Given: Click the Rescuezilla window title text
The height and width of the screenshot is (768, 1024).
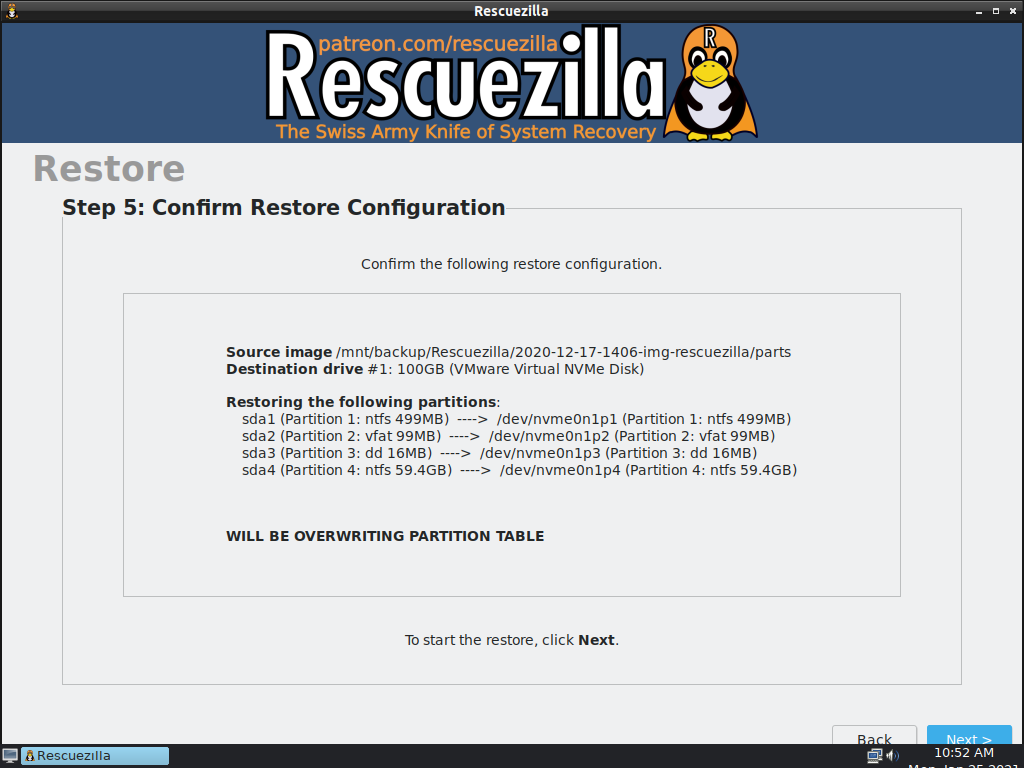Looking at the screenshot, I should (x=511, y=11).
